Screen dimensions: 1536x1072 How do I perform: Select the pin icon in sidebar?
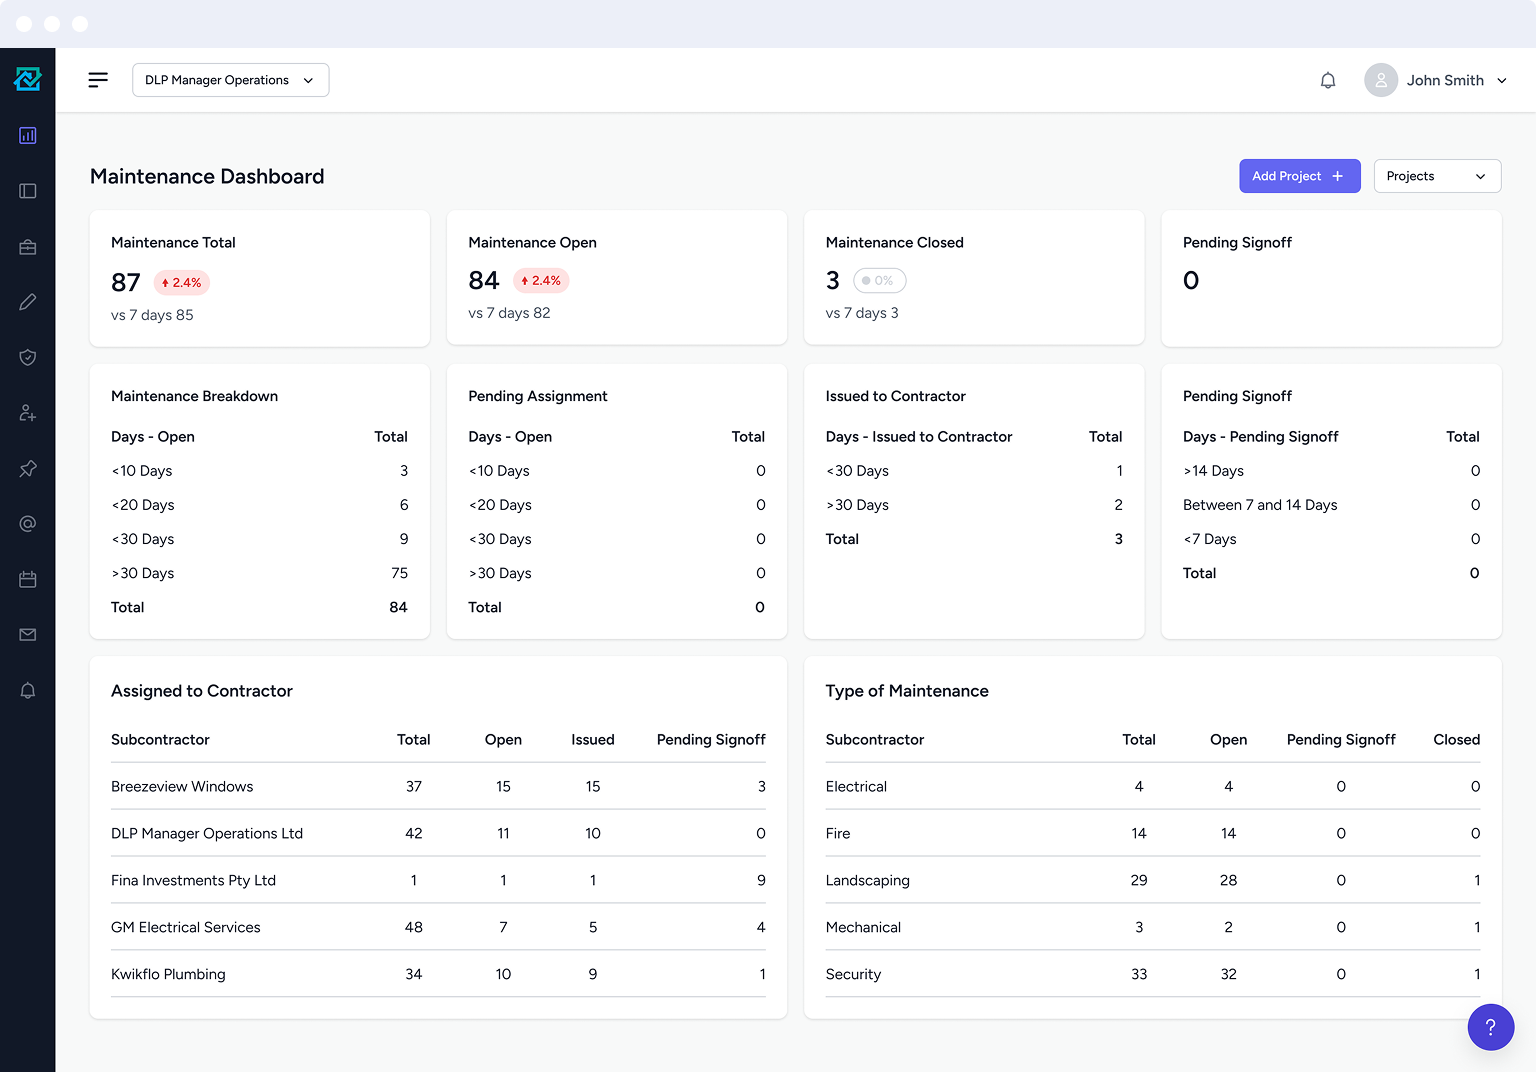click(27, 468)
